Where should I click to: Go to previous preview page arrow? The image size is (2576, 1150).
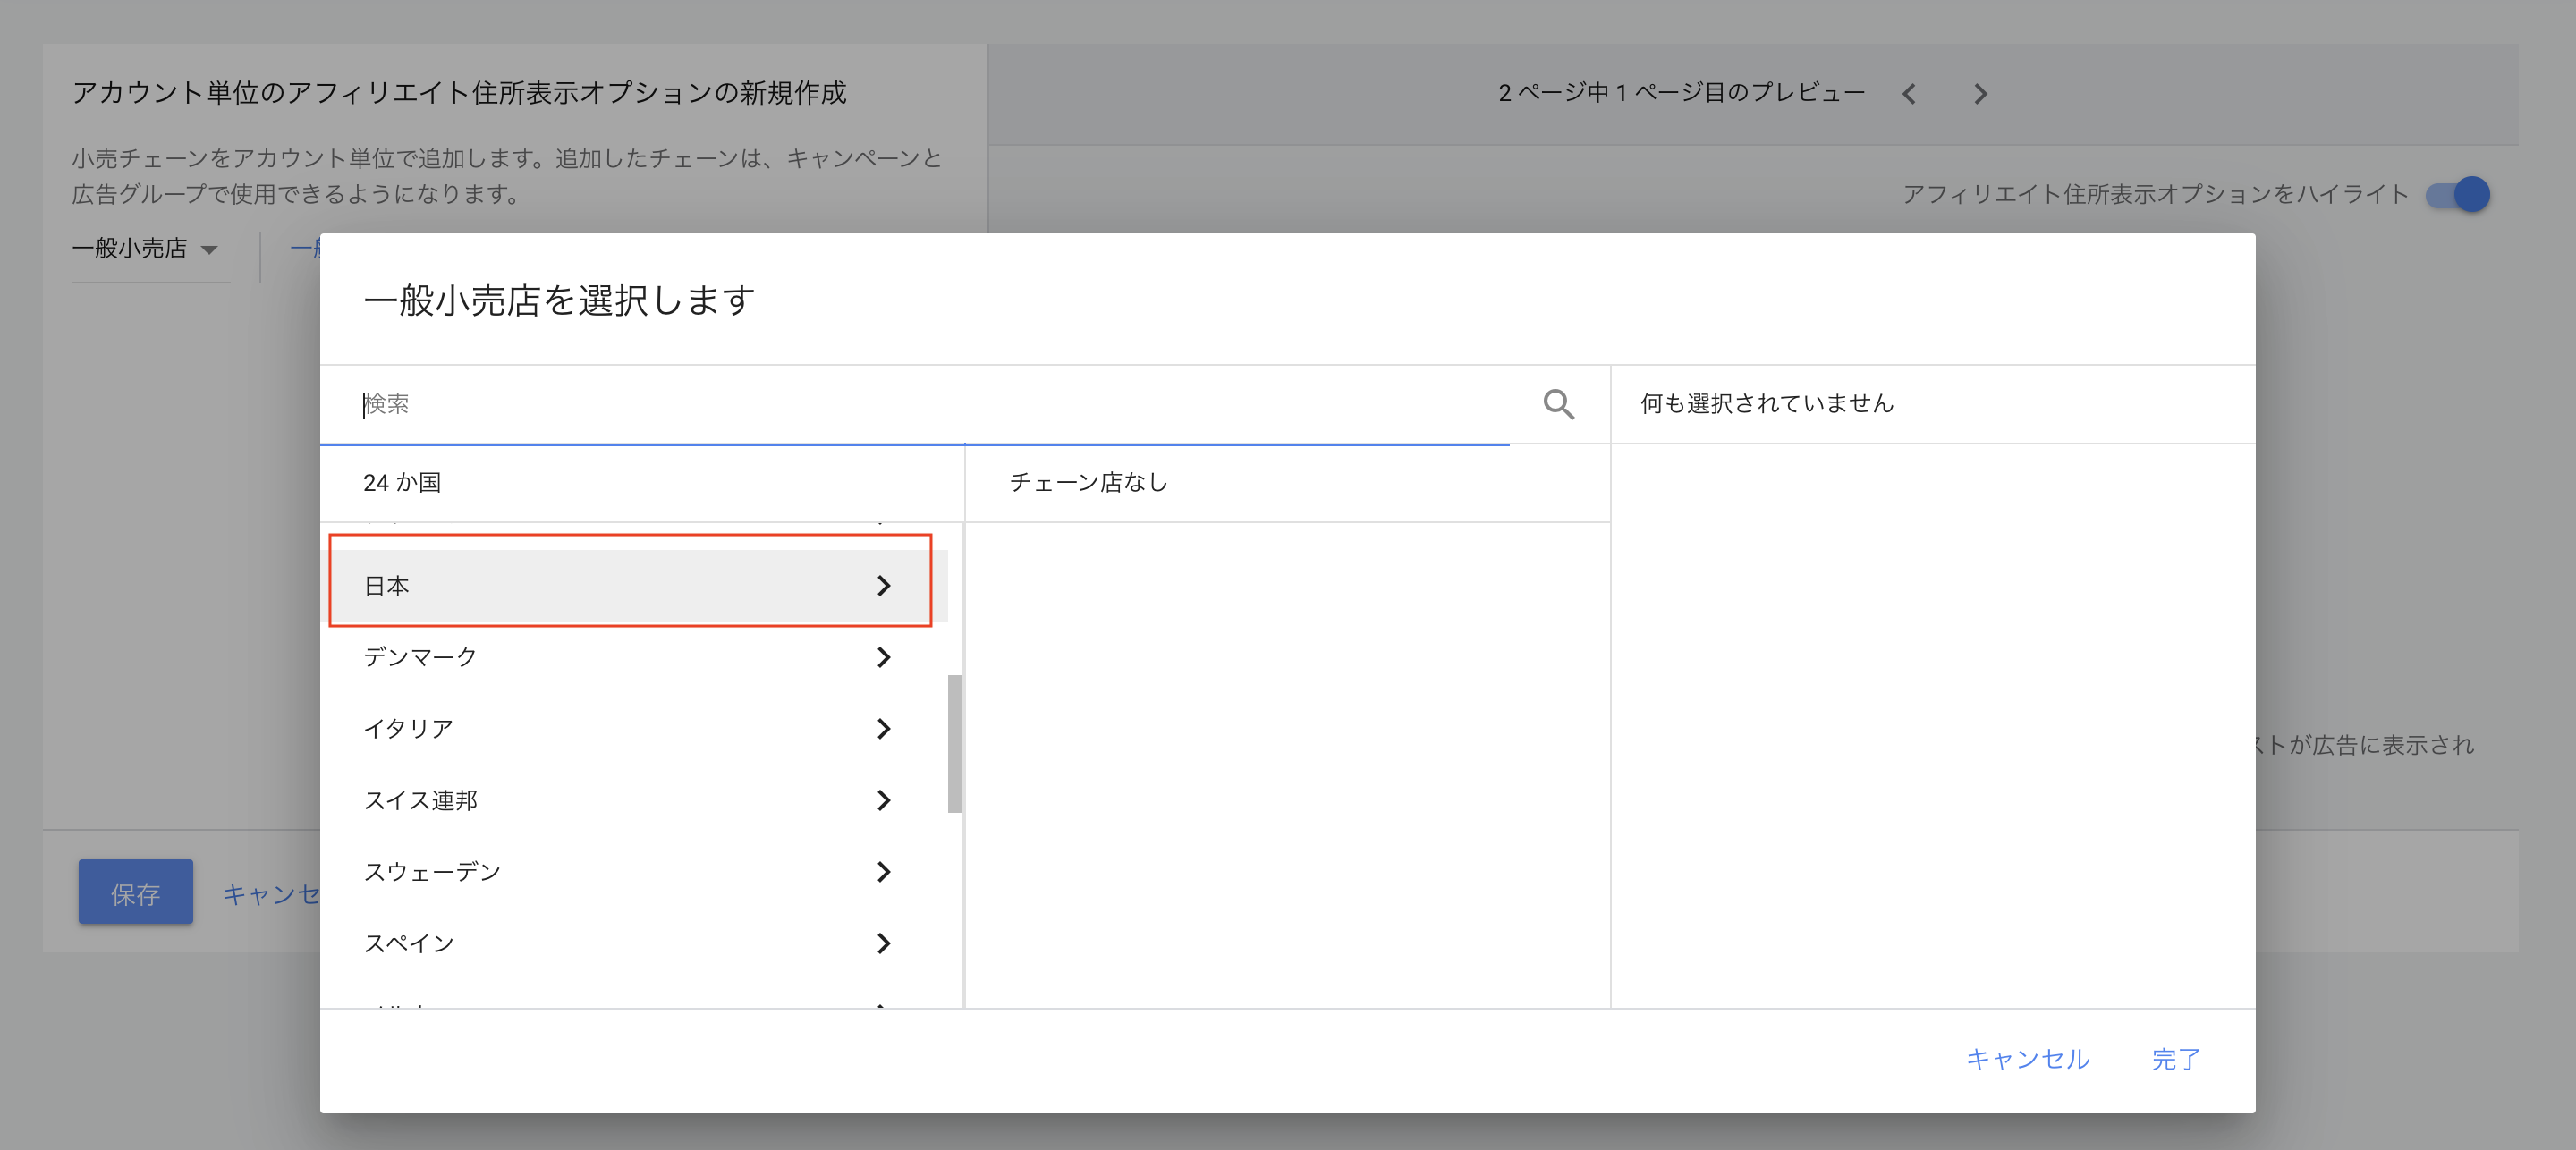click(1909, 94)
